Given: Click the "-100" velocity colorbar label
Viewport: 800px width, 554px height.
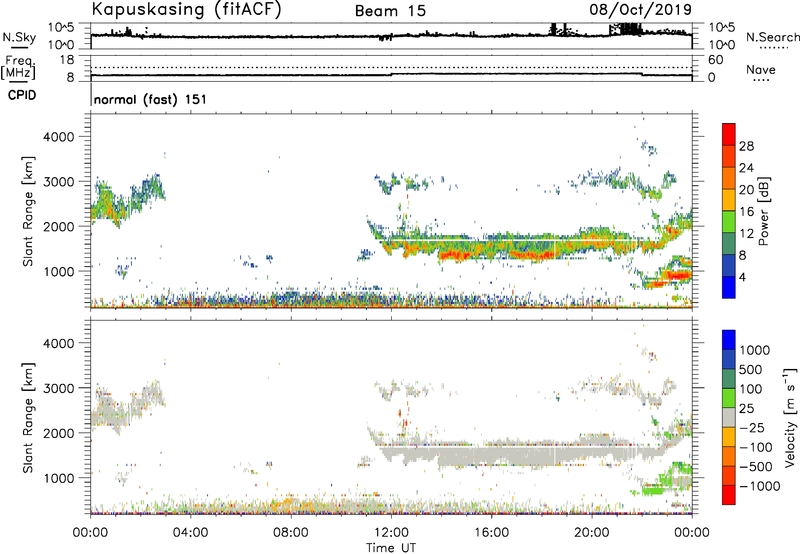Looking at the screenshot, I should point(756,447).
